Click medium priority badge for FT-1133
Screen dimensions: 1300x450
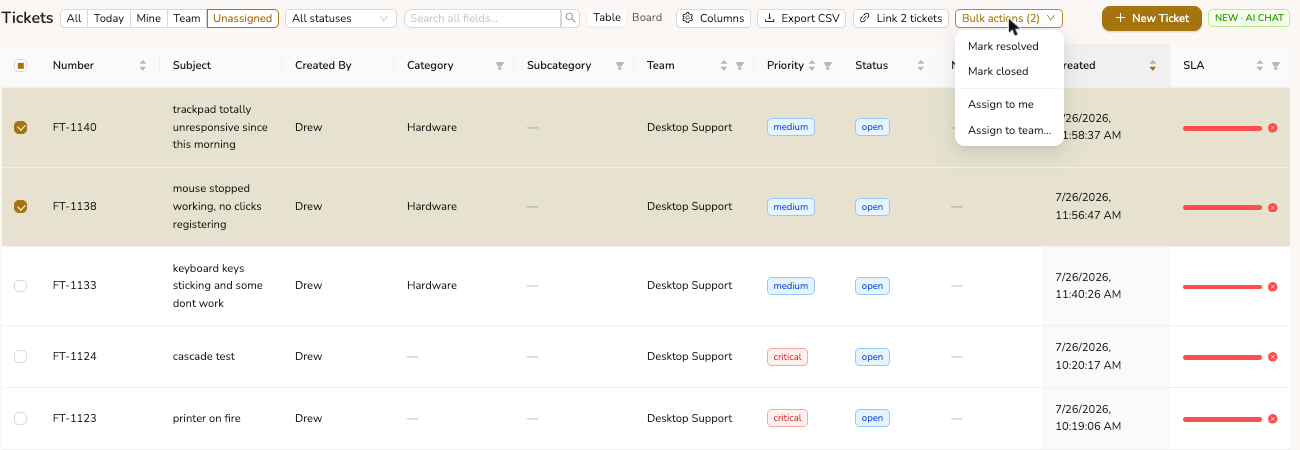point(791,286)
